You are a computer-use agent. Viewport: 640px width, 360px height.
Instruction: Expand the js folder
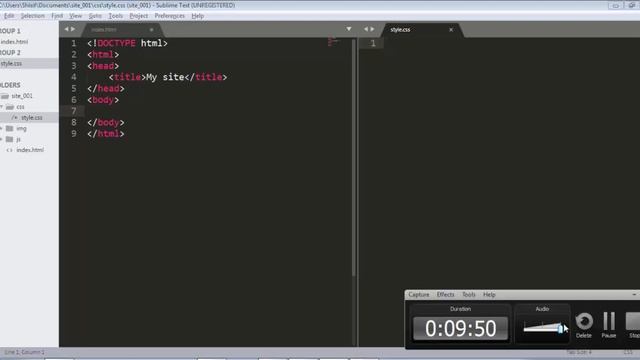click(2, 139)
